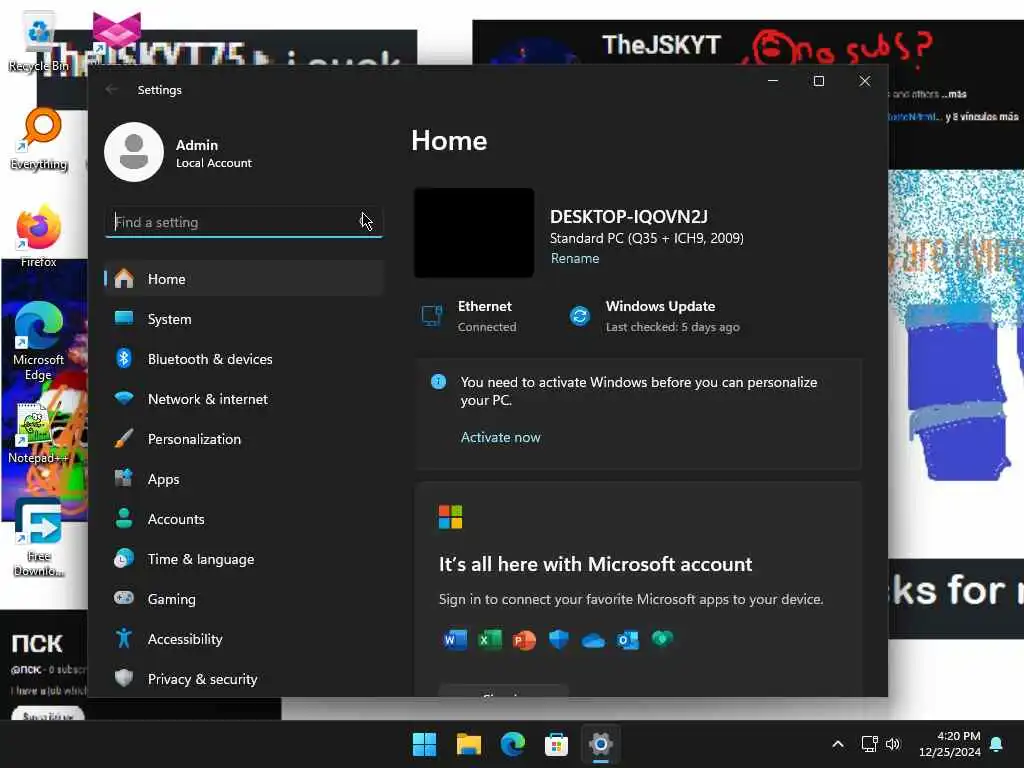1024x768 pixels.
Task: Focus the Find a setting search box
Action: click(244, 222)
